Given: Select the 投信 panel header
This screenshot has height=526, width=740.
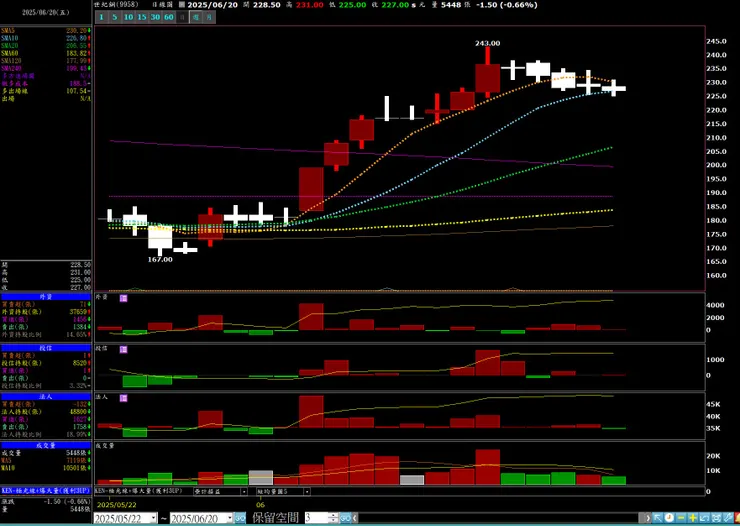Looking at the screenshot, I should tap(46, 348).
